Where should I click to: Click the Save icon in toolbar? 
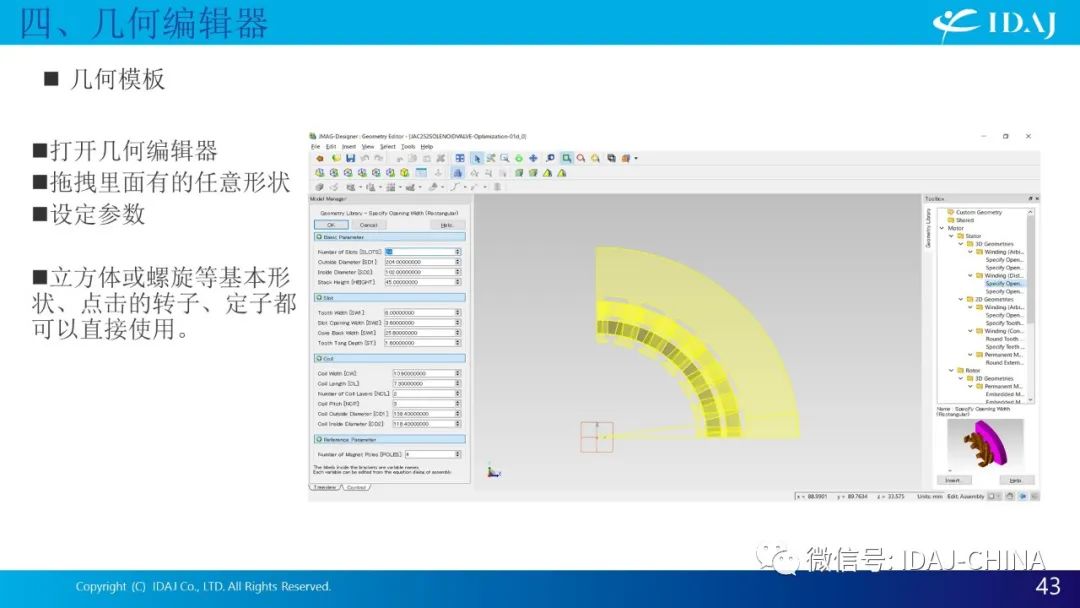tap(351, 158)
